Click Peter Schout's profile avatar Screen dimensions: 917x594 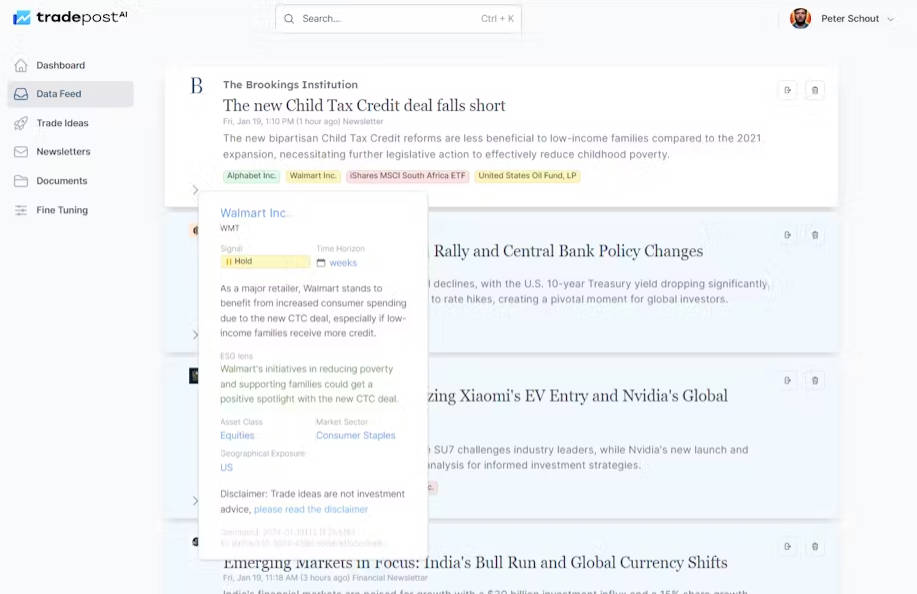(800, 18)
